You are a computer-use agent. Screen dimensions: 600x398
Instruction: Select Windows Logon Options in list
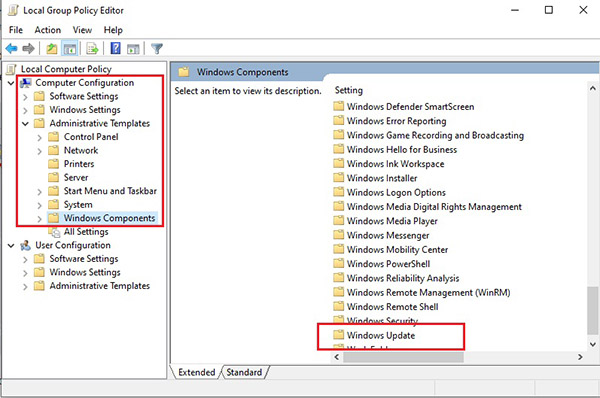pyautogui.click(x=396, y=192)
